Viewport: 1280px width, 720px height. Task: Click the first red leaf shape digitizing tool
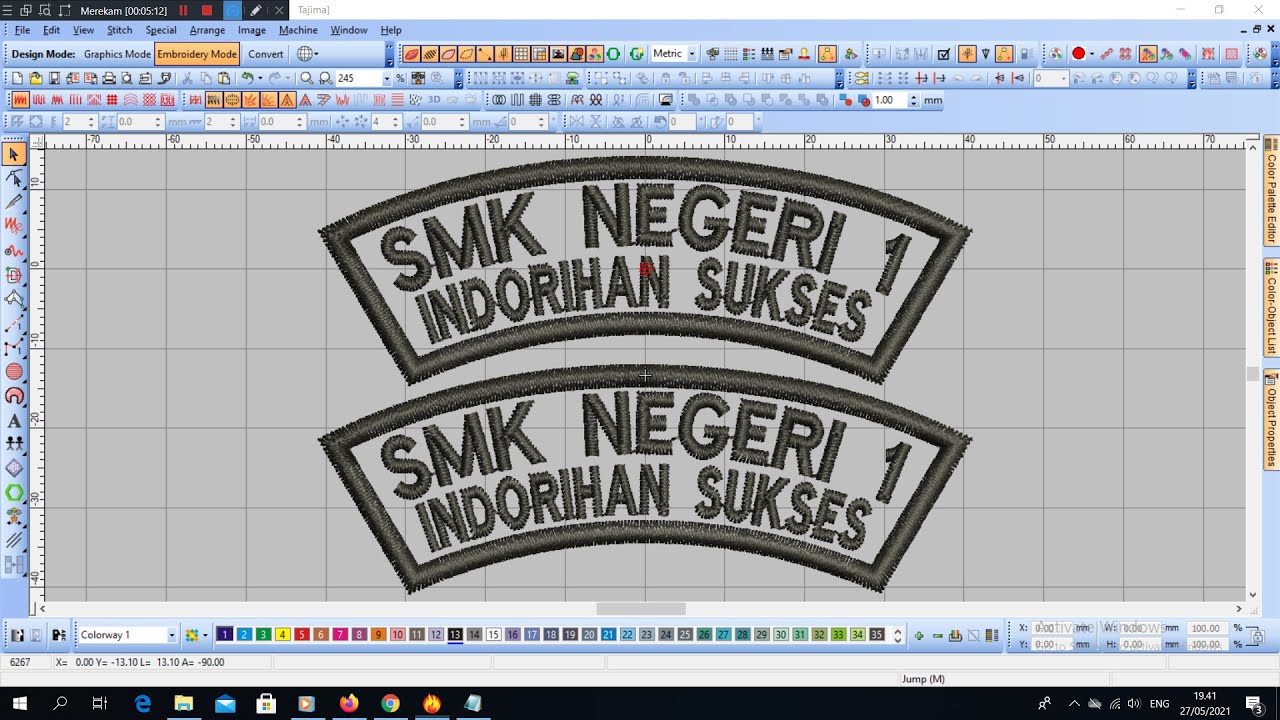411,54
